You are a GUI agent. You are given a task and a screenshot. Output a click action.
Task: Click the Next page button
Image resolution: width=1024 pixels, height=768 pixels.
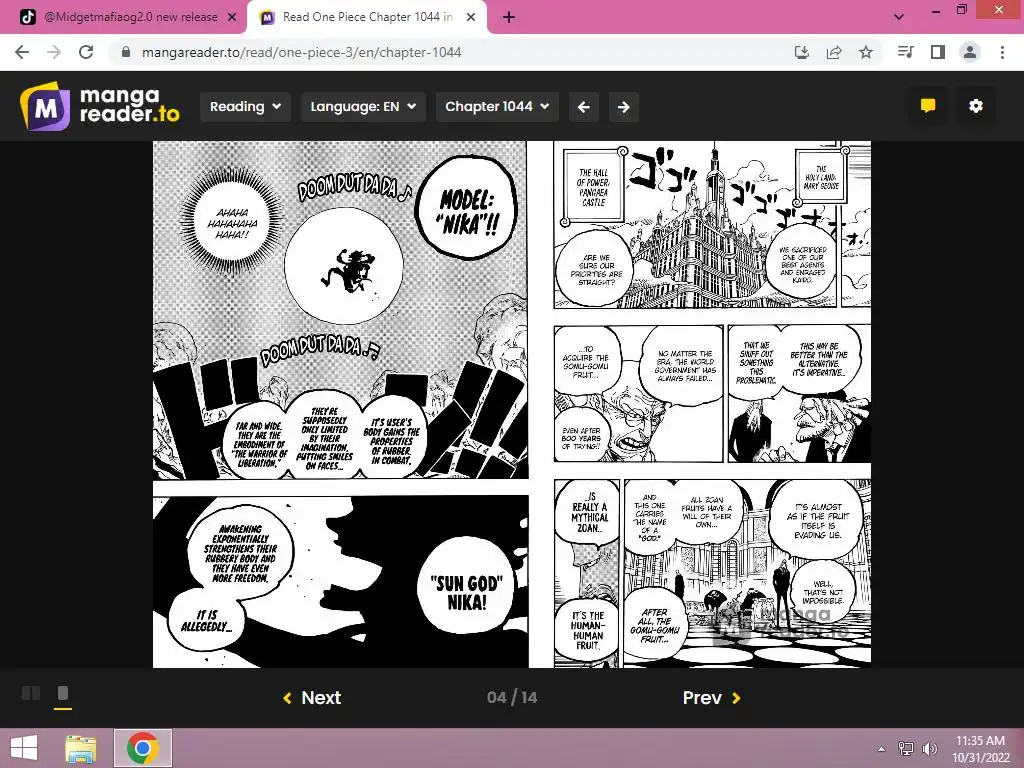pos(312,697)
